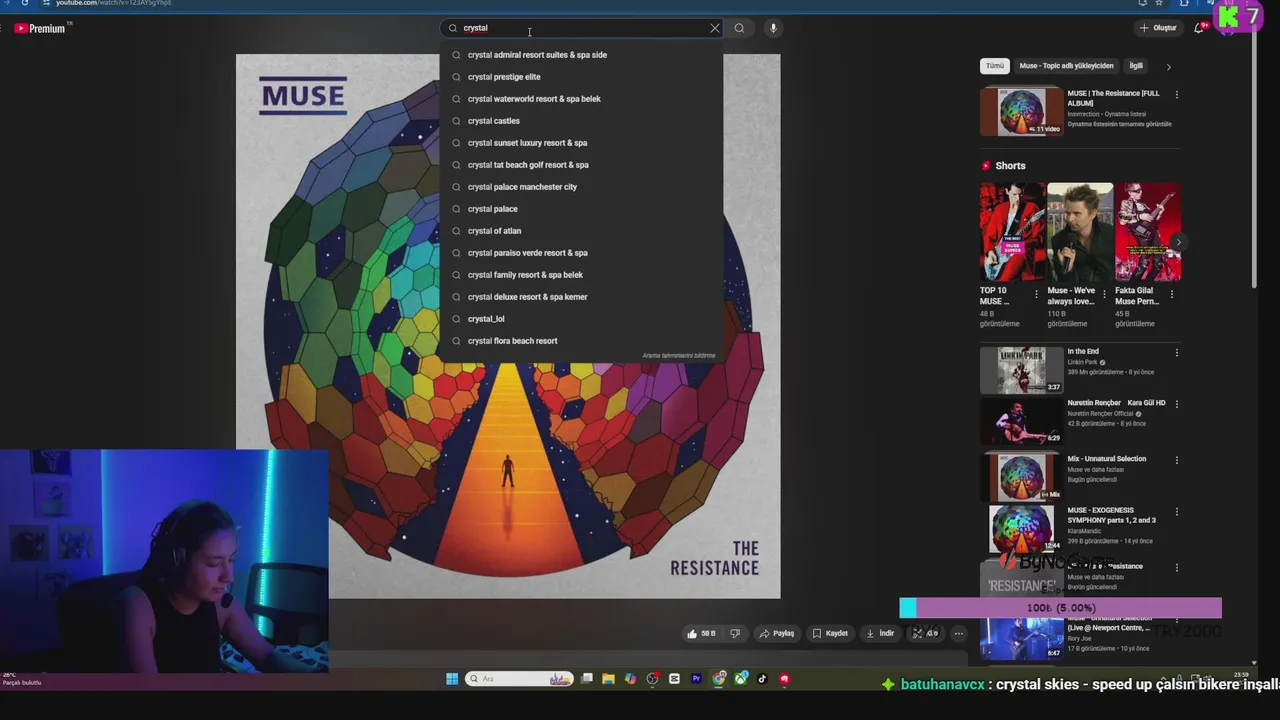
Task: Choose the 'crystal of atlan' suggestion
Action: [x=581, y=231]
